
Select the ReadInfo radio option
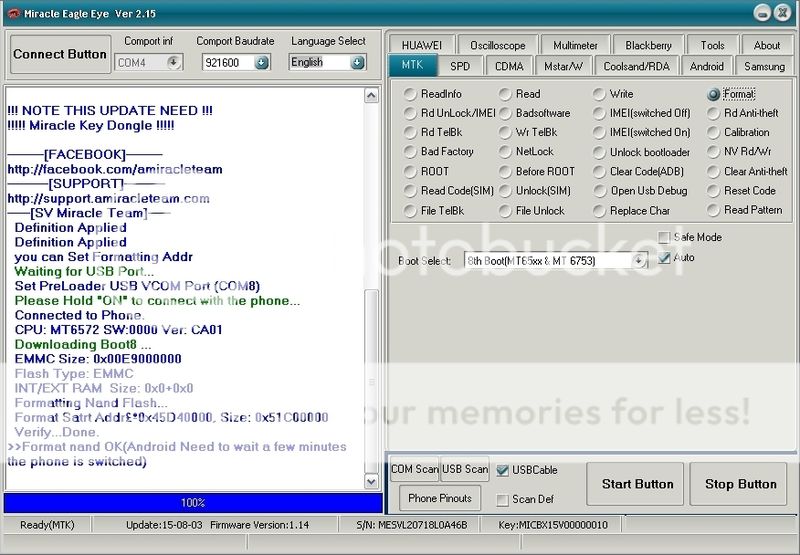click(433, 94)
